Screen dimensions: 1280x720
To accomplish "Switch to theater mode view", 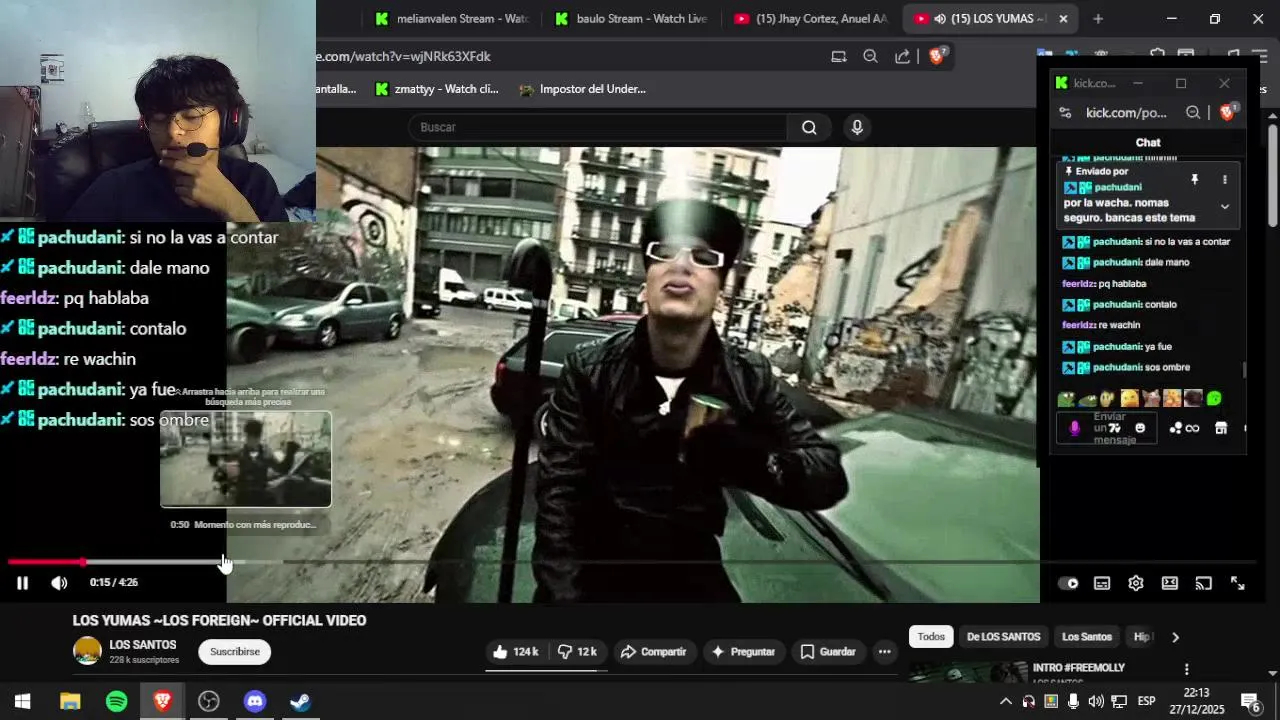I will pyautogui.click(x=1170, y=584).
